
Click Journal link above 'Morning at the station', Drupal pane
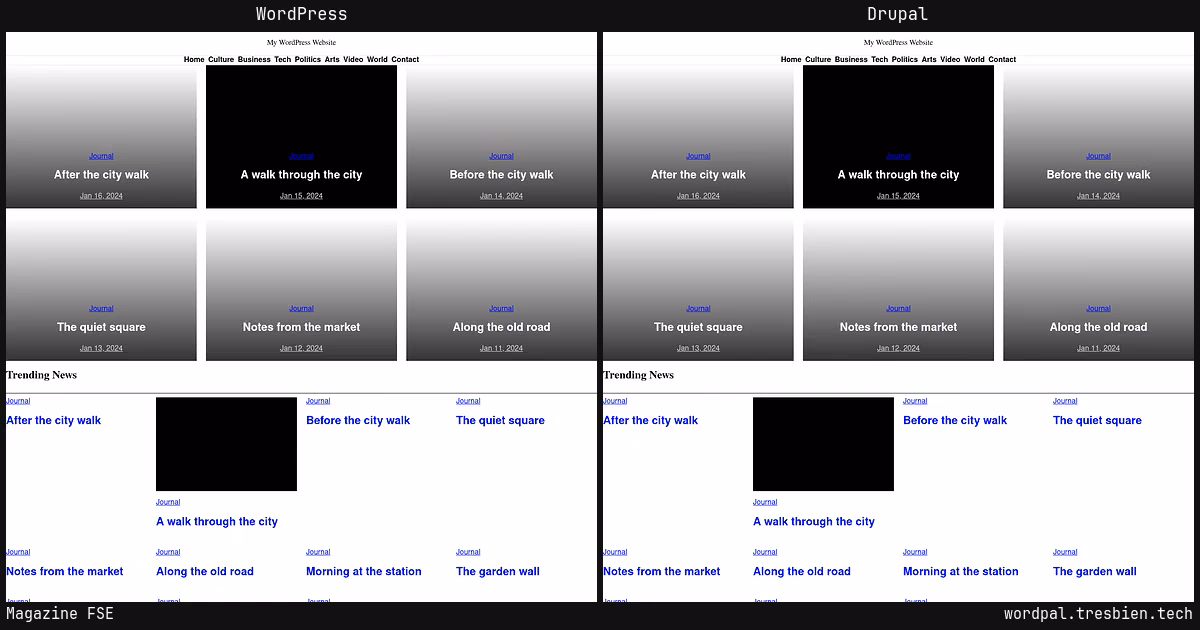point(915,552)
